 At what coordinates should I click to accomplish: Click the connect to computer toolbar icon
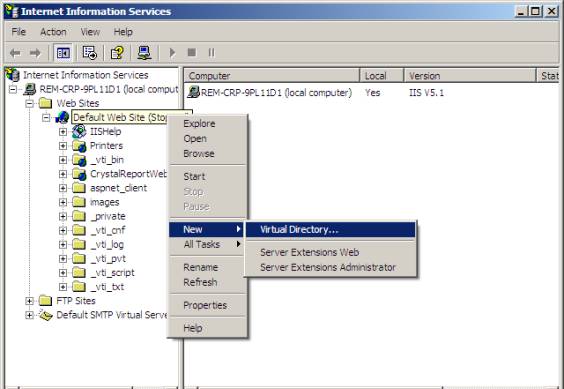[145, 53]
